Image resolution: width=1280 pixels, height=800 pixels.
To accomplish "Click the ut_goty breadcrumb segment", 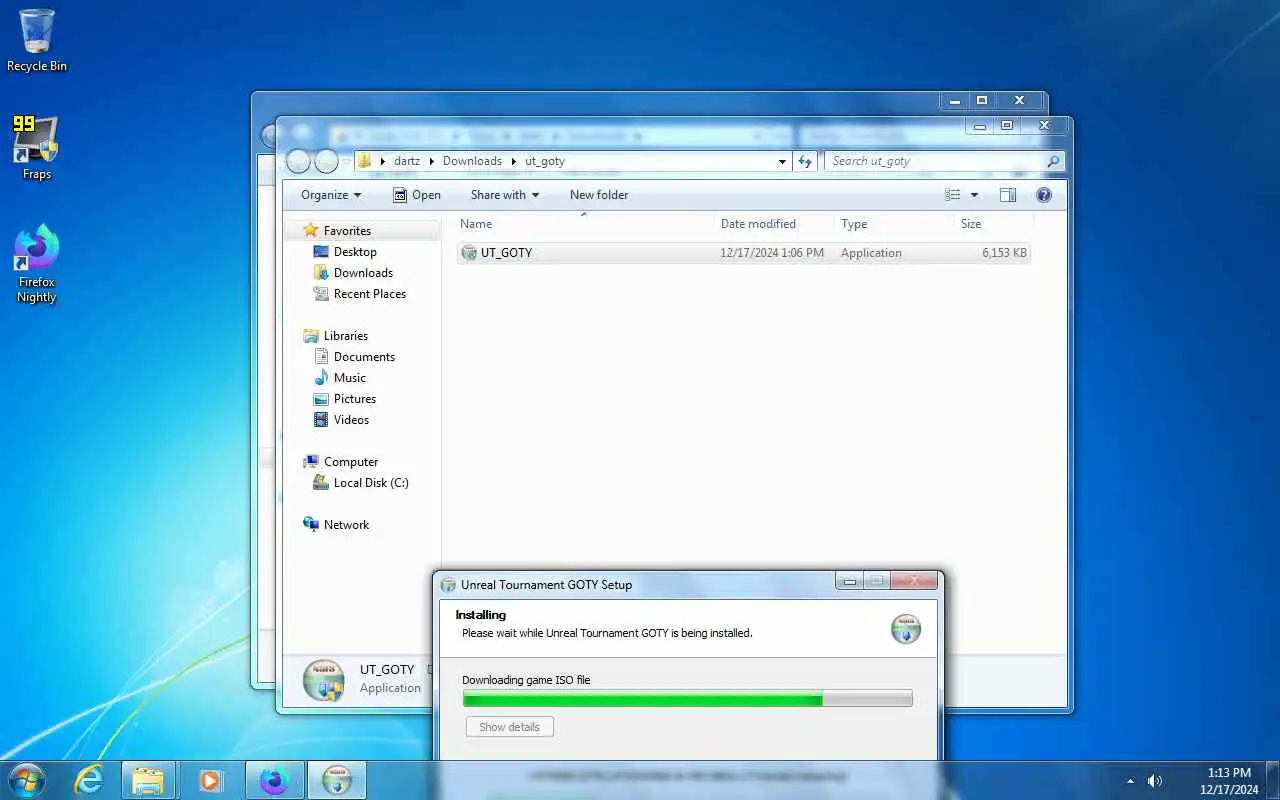I will pyautogui.click(x=545, y=161).
